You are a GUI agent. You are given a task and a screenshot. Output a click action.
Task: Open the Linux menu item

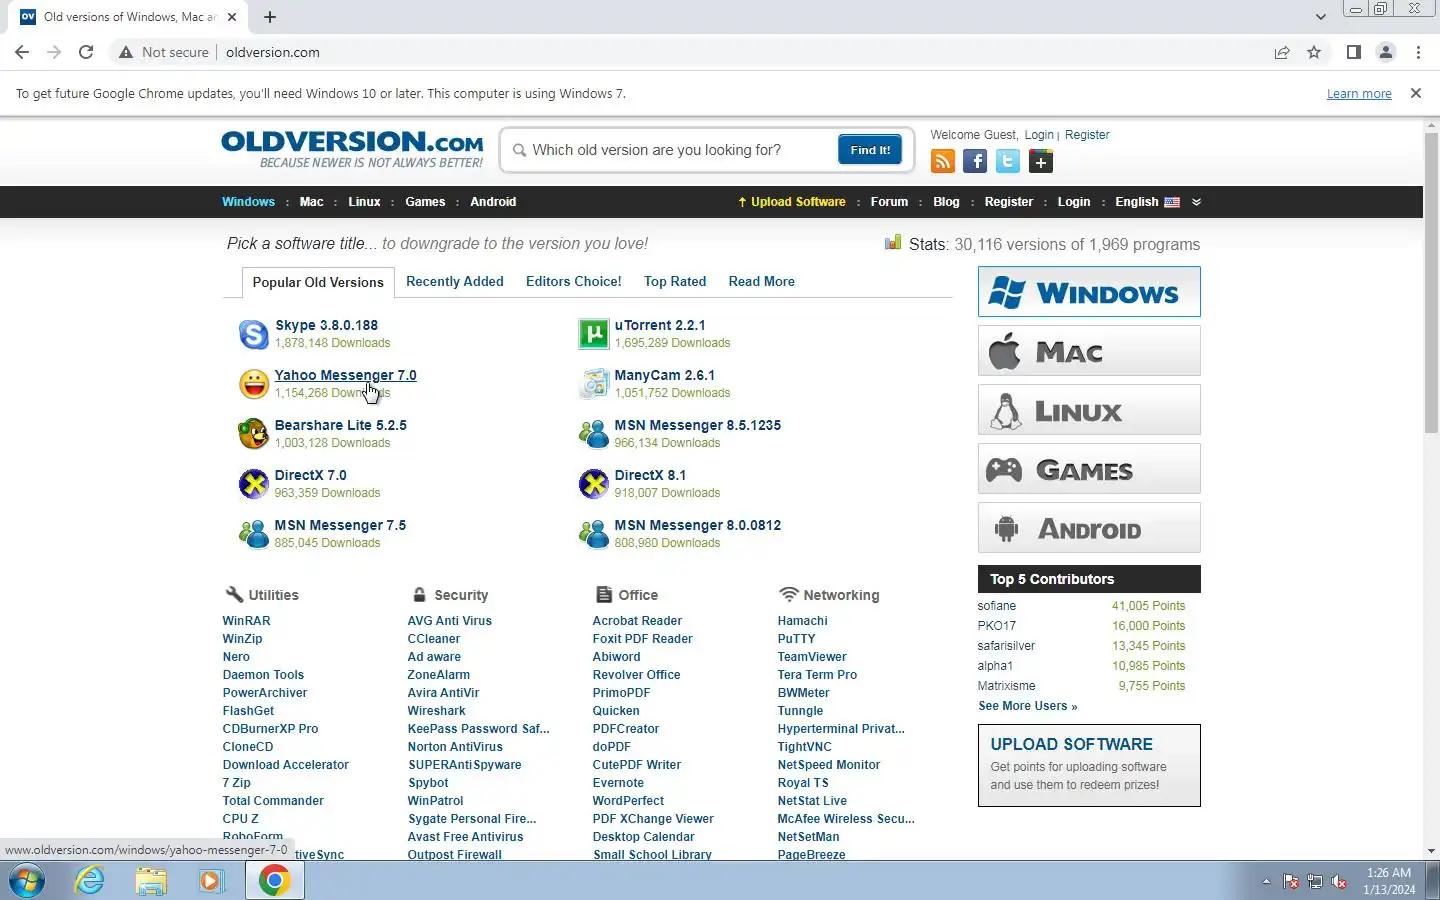coord(364,202)
